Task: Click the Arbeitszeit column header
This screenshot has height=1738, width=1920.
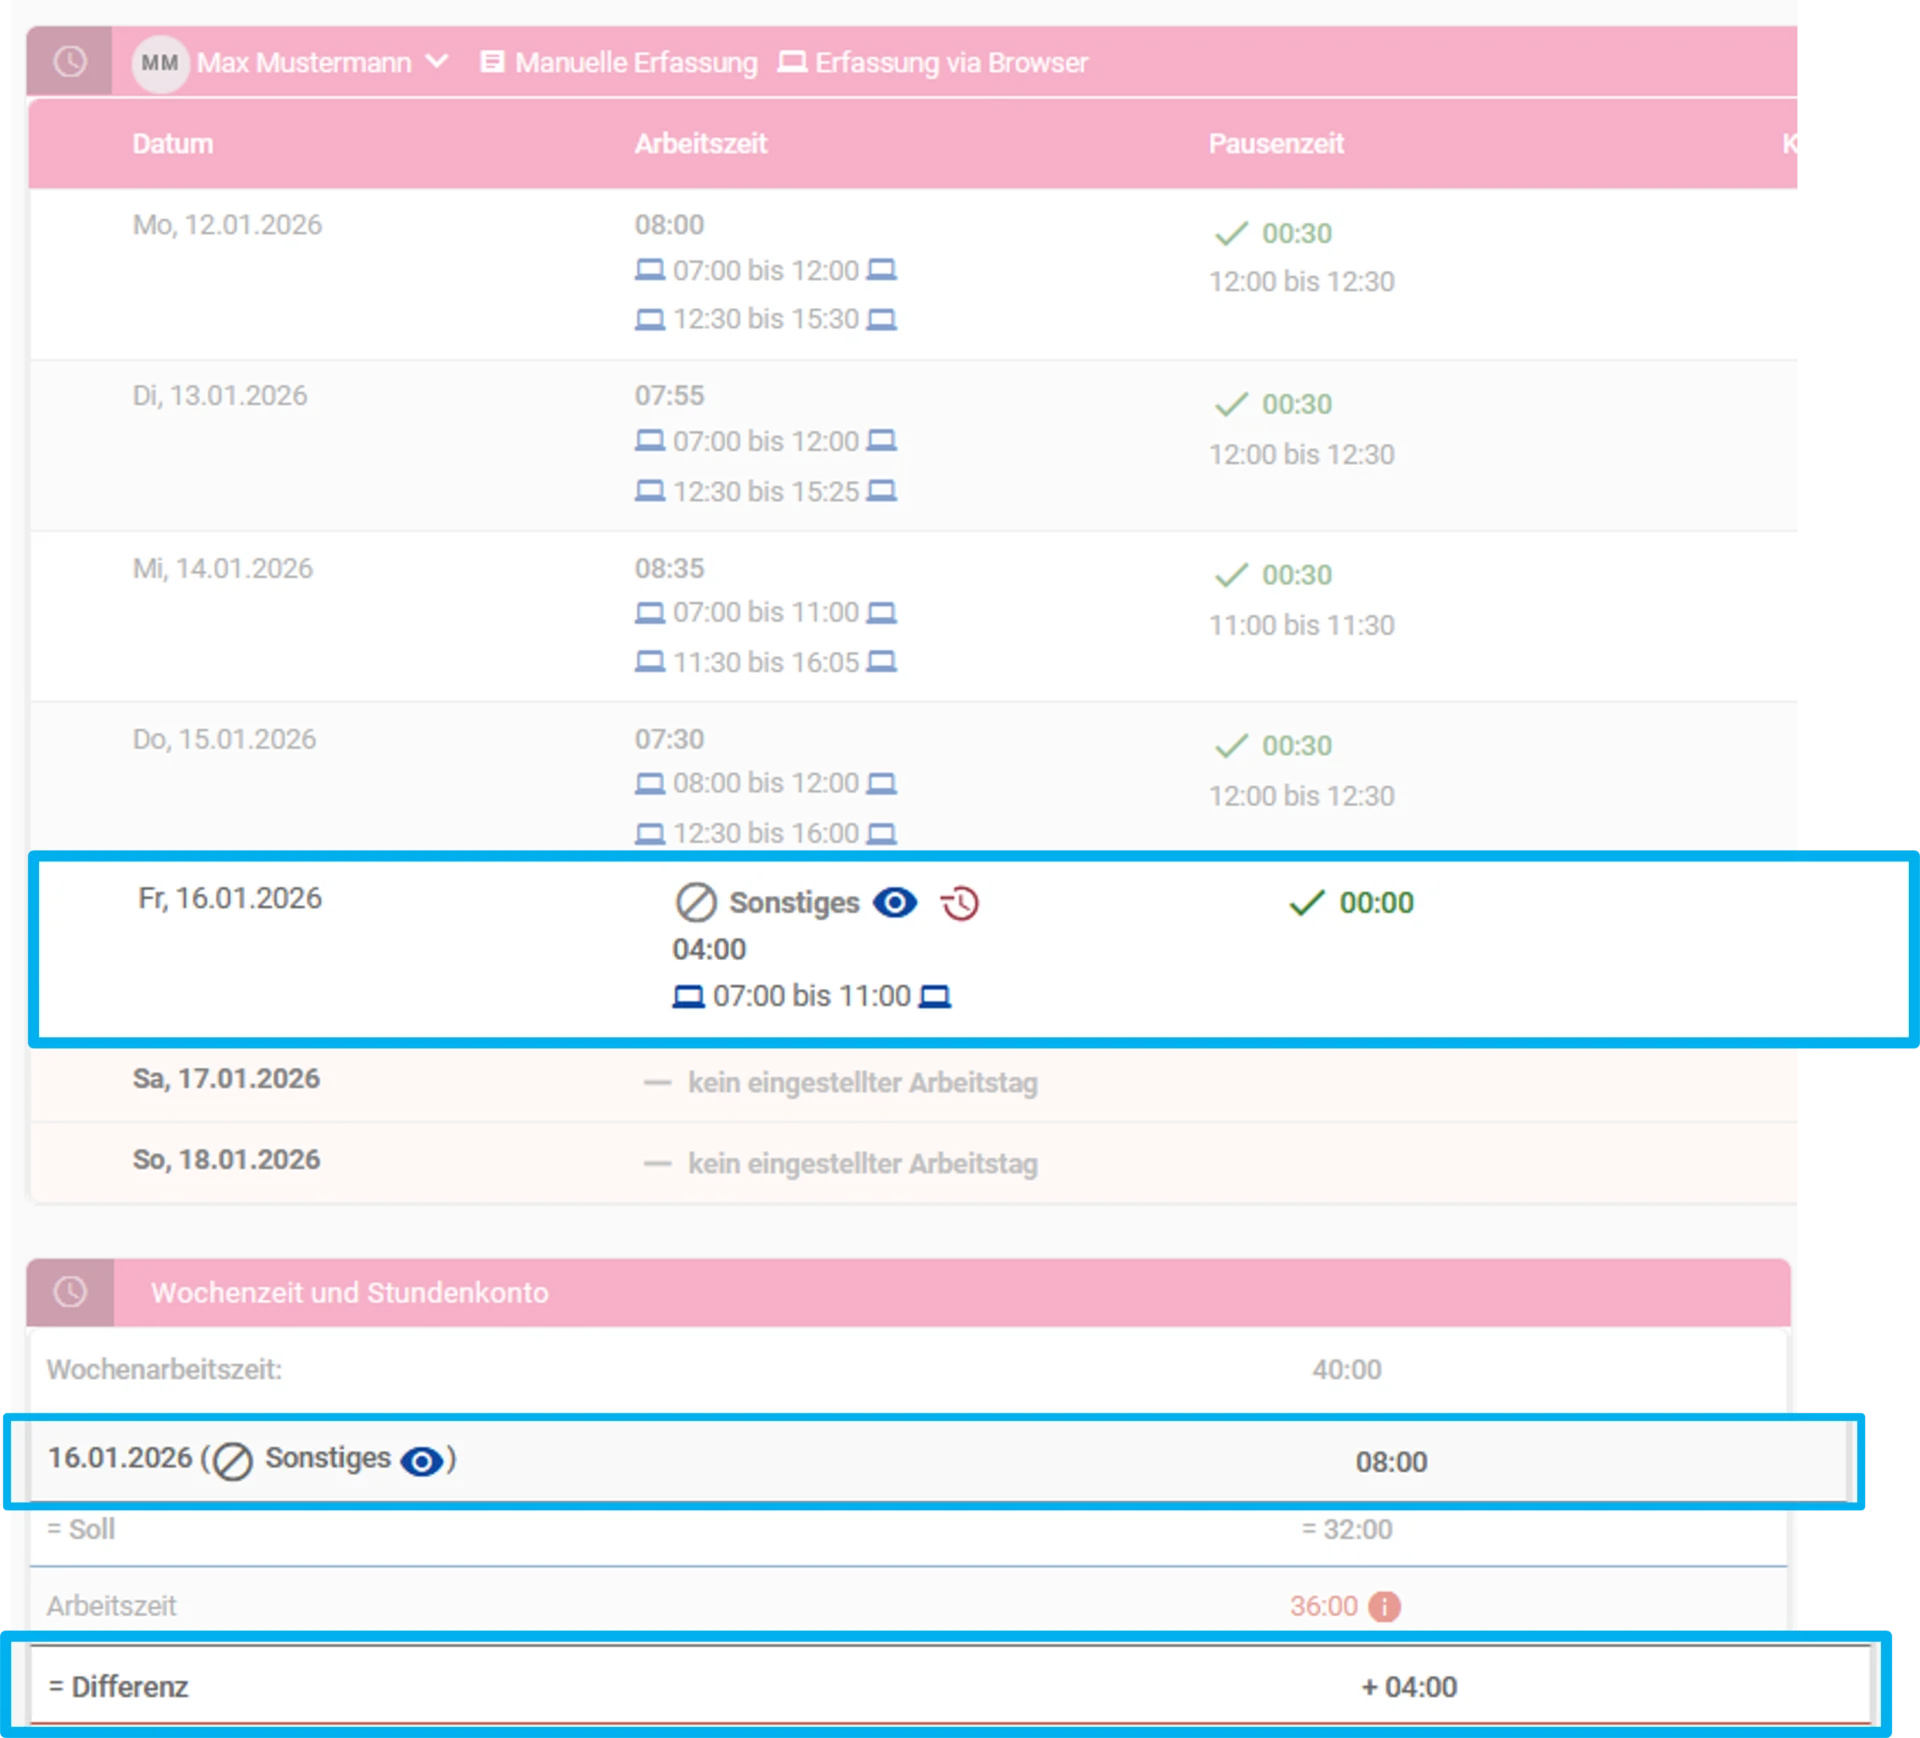Action: [700, 144]
